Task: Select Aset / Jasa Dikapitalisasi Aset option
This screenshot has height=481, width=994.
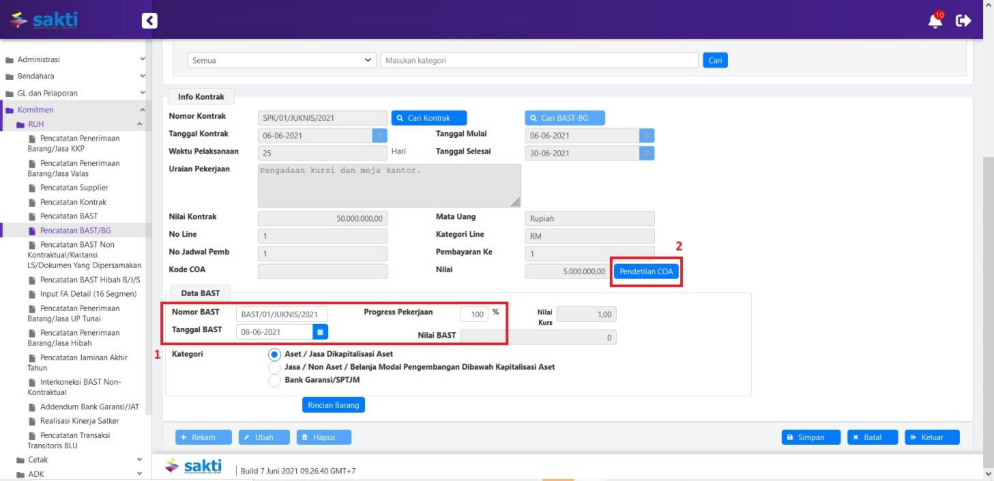Action: coord(275,354)
